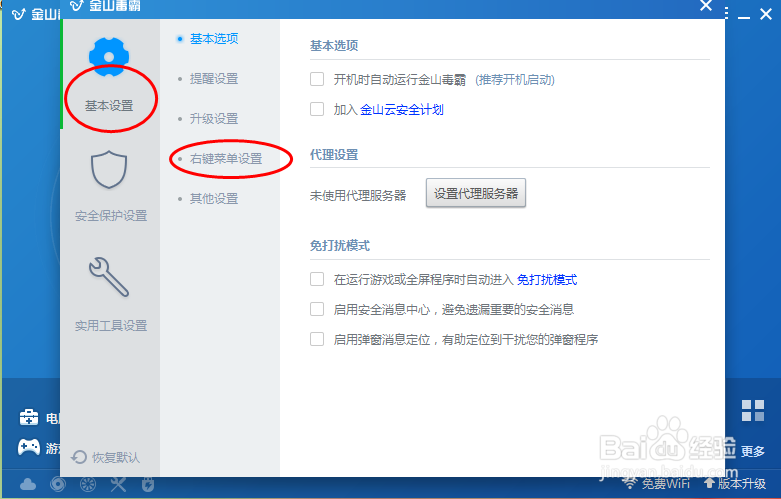
Task: Check 启用安全消息中心 checkbox
Action: coord(317,309)
